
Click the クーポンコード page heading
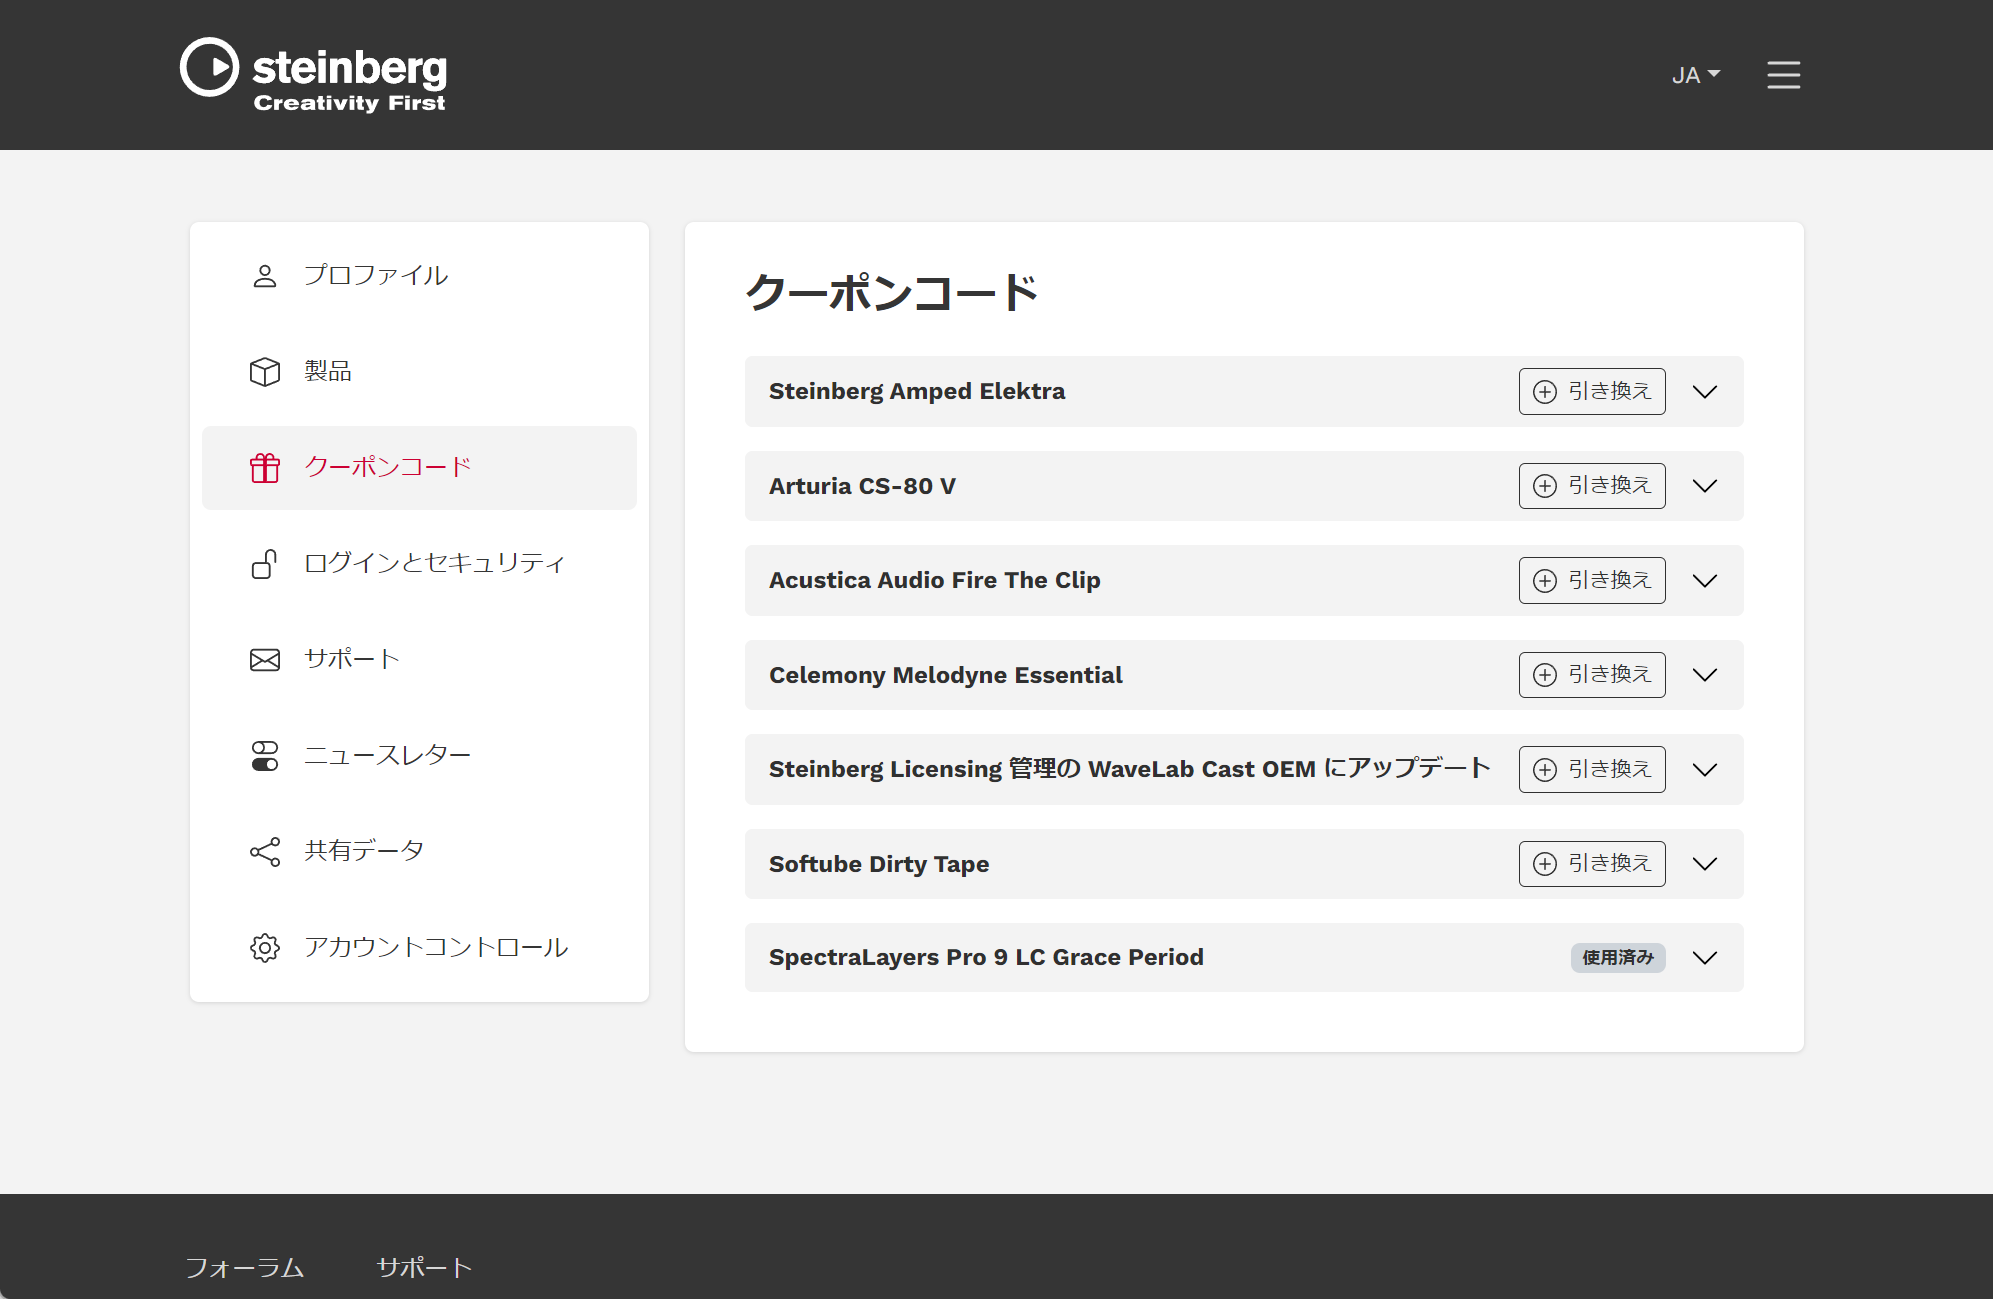pyautogui.click(x=892, y=293)
